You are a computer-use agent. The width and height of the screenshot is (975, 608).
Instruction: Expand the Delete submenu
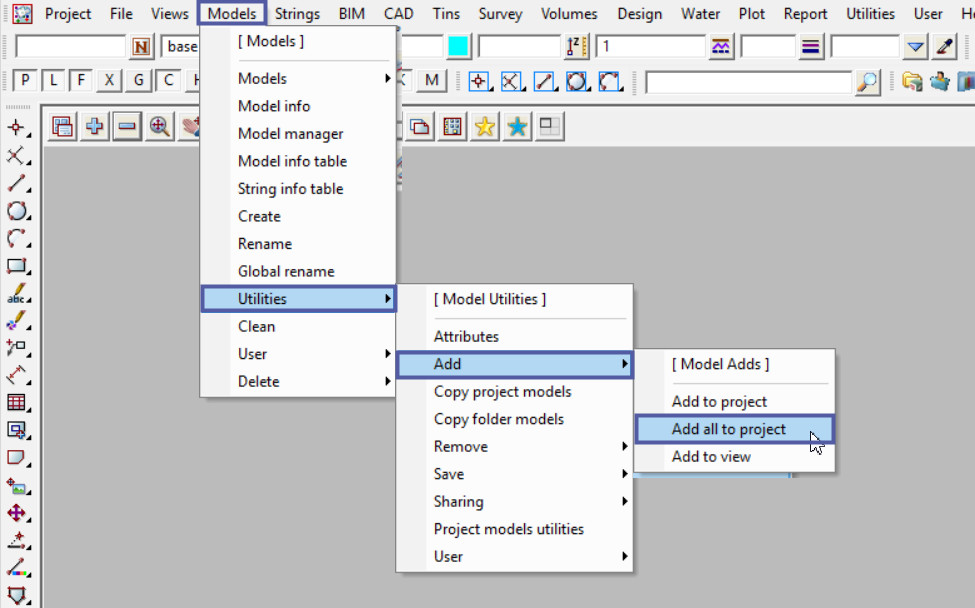click(298, 381)
